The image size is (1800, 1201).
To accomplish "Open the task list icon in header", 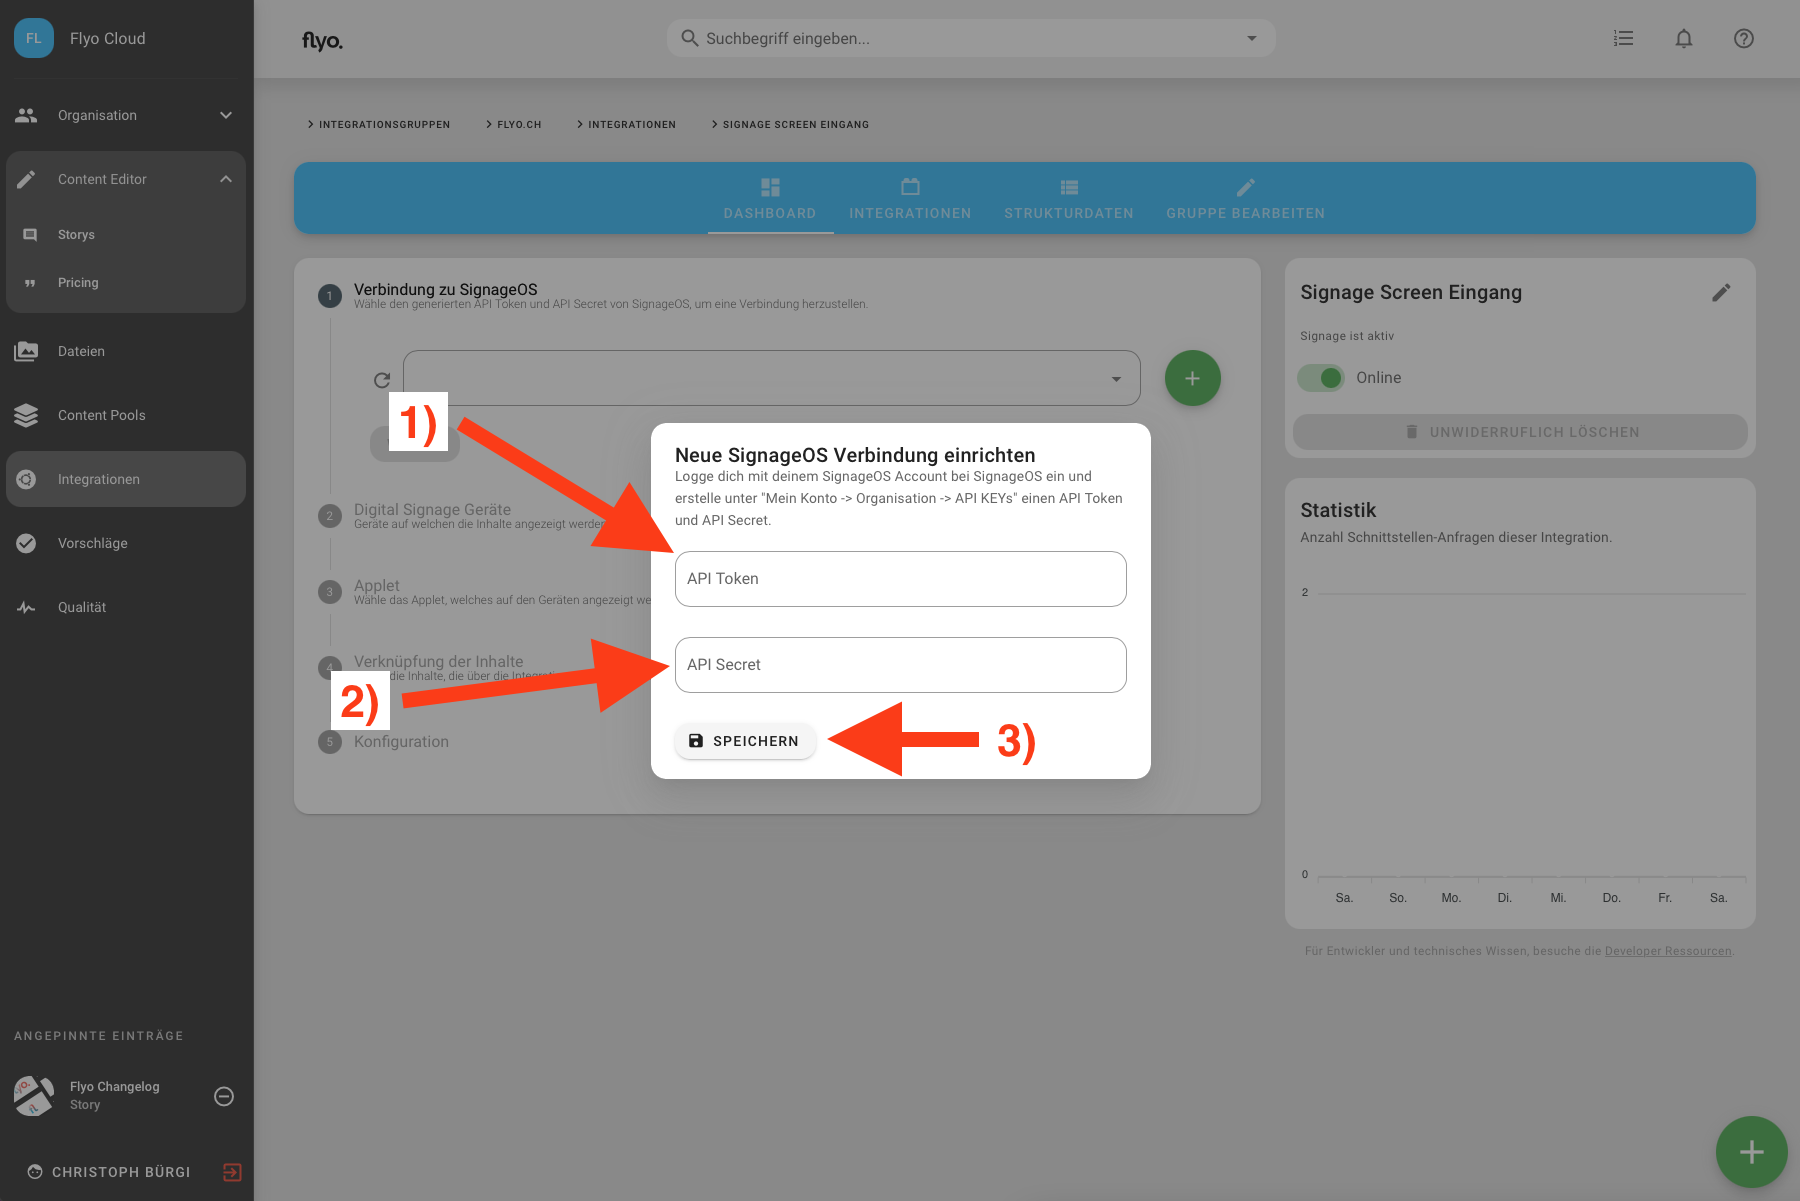I will click(1623, 38).
